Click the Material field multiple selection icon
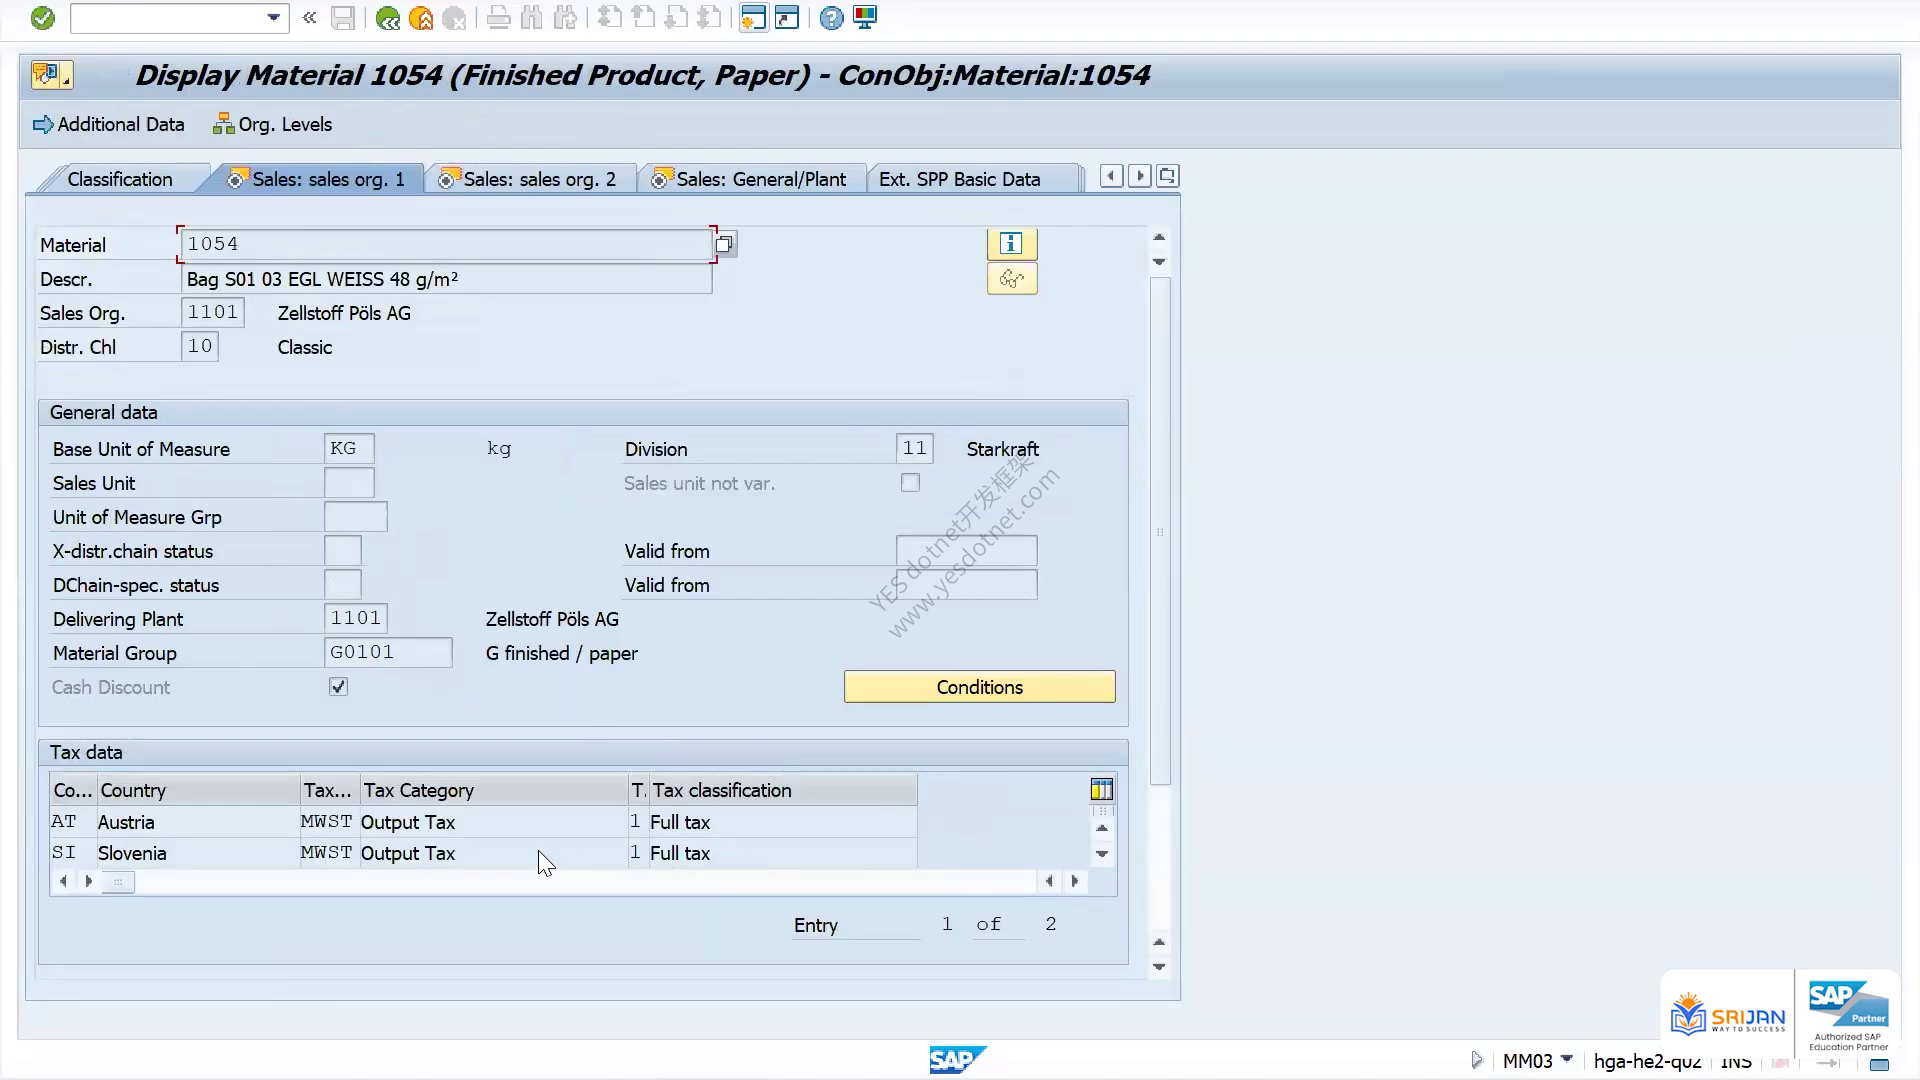The width and height of the screenshot is (1920, 1080). click(725, 244)
